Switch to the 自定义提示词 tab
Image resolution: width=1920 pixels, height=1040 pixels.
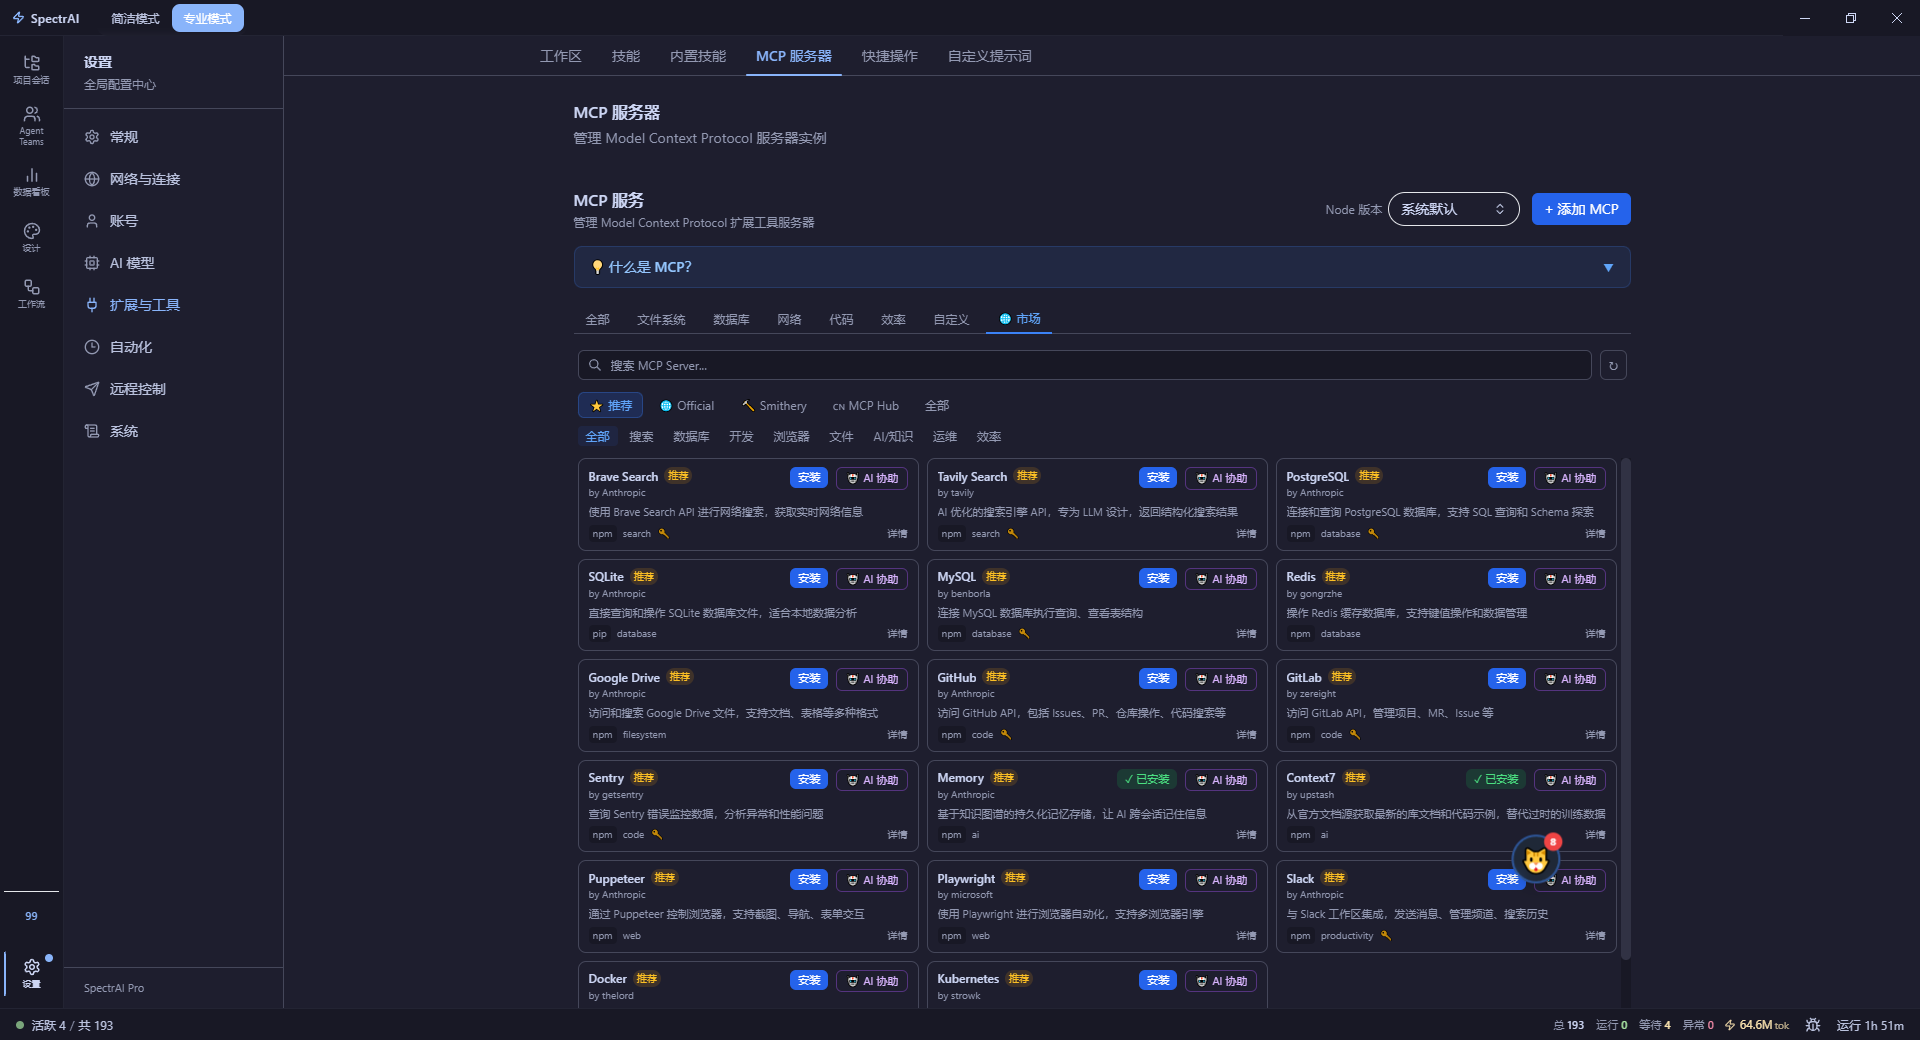[990, 56]
